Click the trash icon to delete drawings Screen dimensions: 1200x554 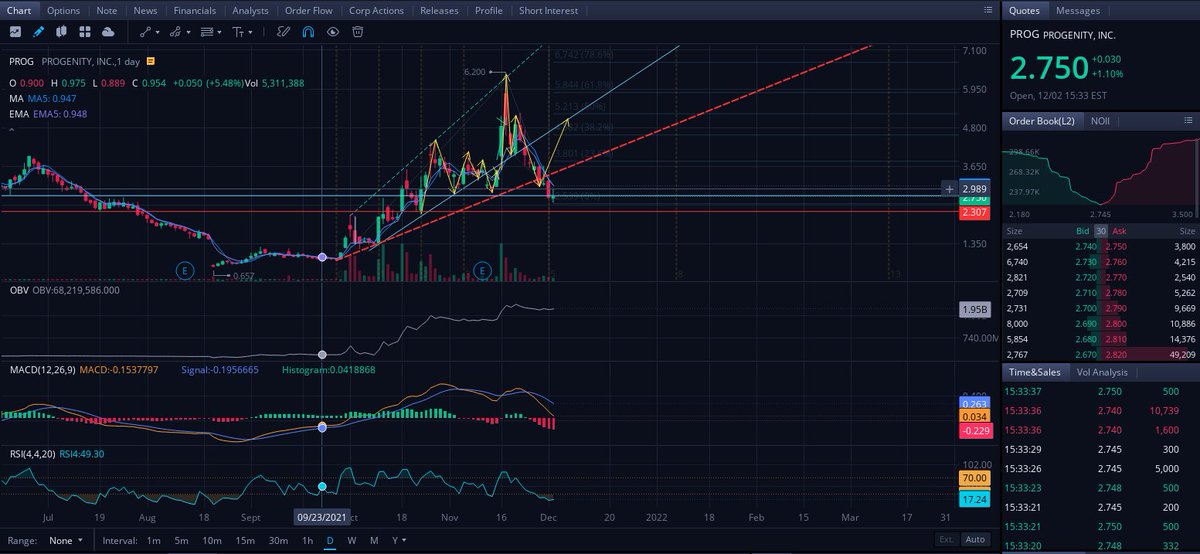tap(357, 31)
